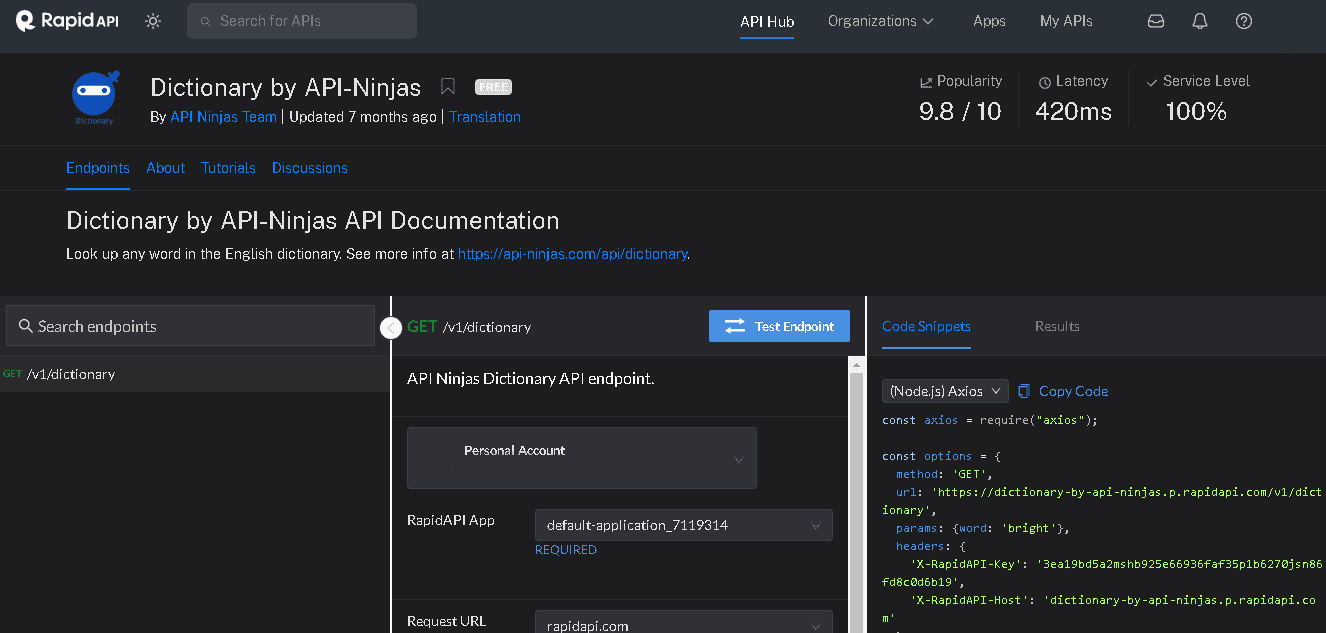The width and height of the screenshot is (1326, 633).
Task: Switch to the Code Snippets tab
Action: [926, 326]
